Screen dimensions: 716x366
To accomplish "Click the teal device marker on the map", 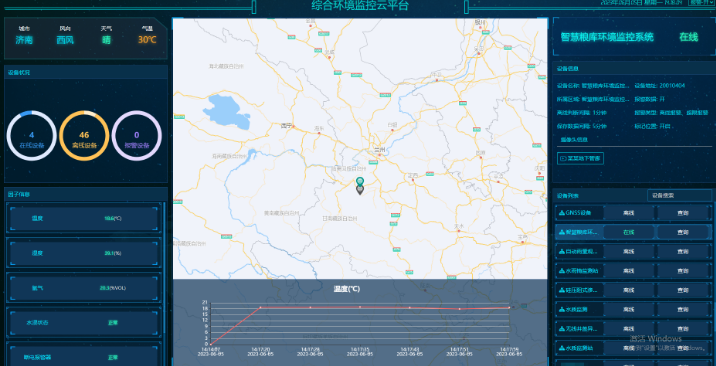I will [x=360, y=182].
